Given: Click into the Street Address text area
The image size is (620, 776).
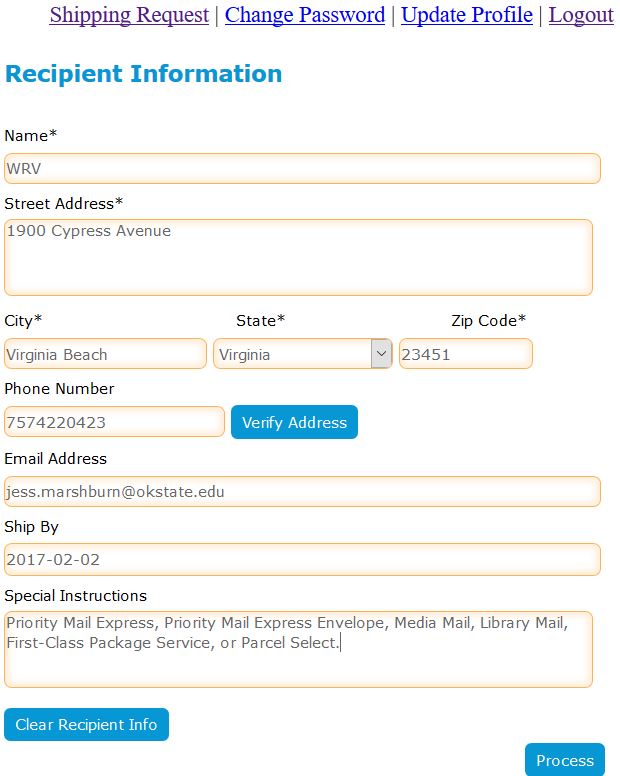Looking at the screenshot, I should [298, 257].
